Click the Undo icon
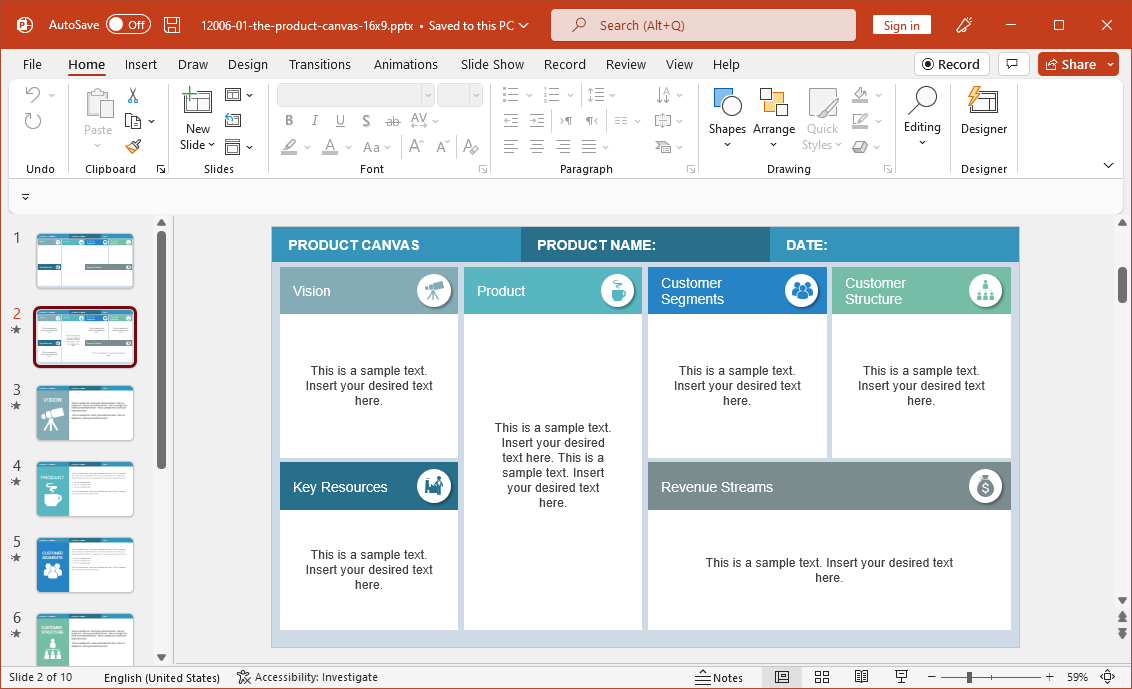Screen dimensions: 1132x689 coord(33,95)
